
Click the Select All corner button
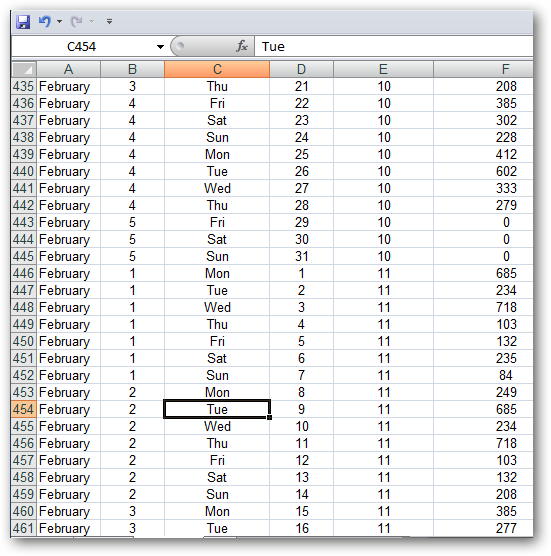click(x=24, y=70)
